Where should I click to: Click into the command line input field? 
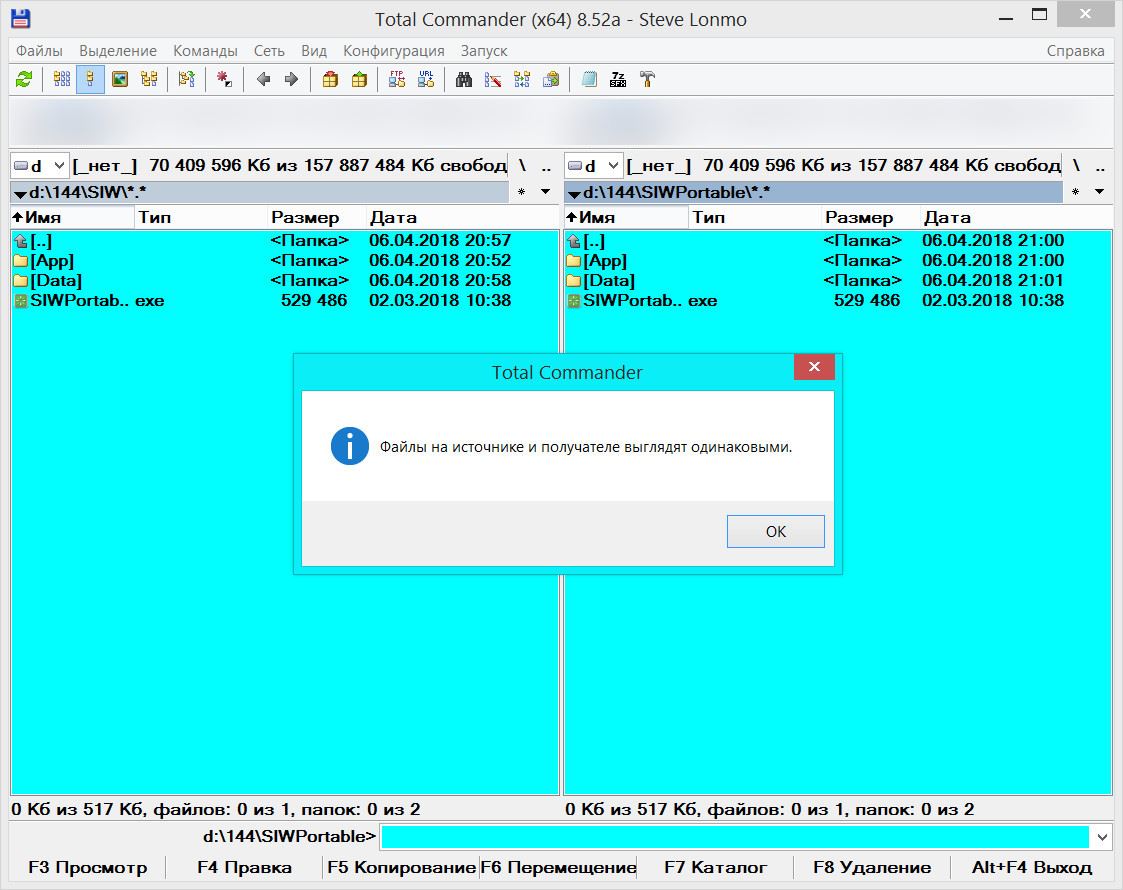click(x=735, y=837)
